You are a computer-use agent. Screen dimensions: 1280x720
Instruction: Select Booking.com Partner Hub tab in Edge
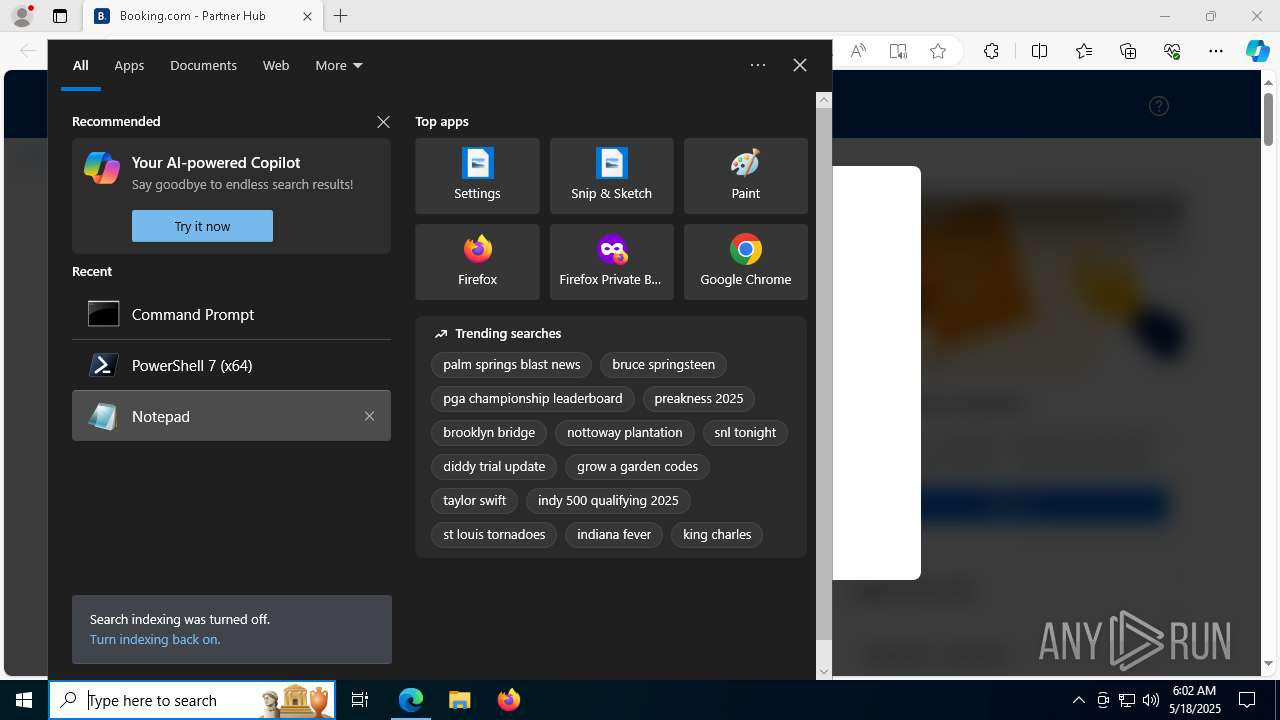point(202,16)
